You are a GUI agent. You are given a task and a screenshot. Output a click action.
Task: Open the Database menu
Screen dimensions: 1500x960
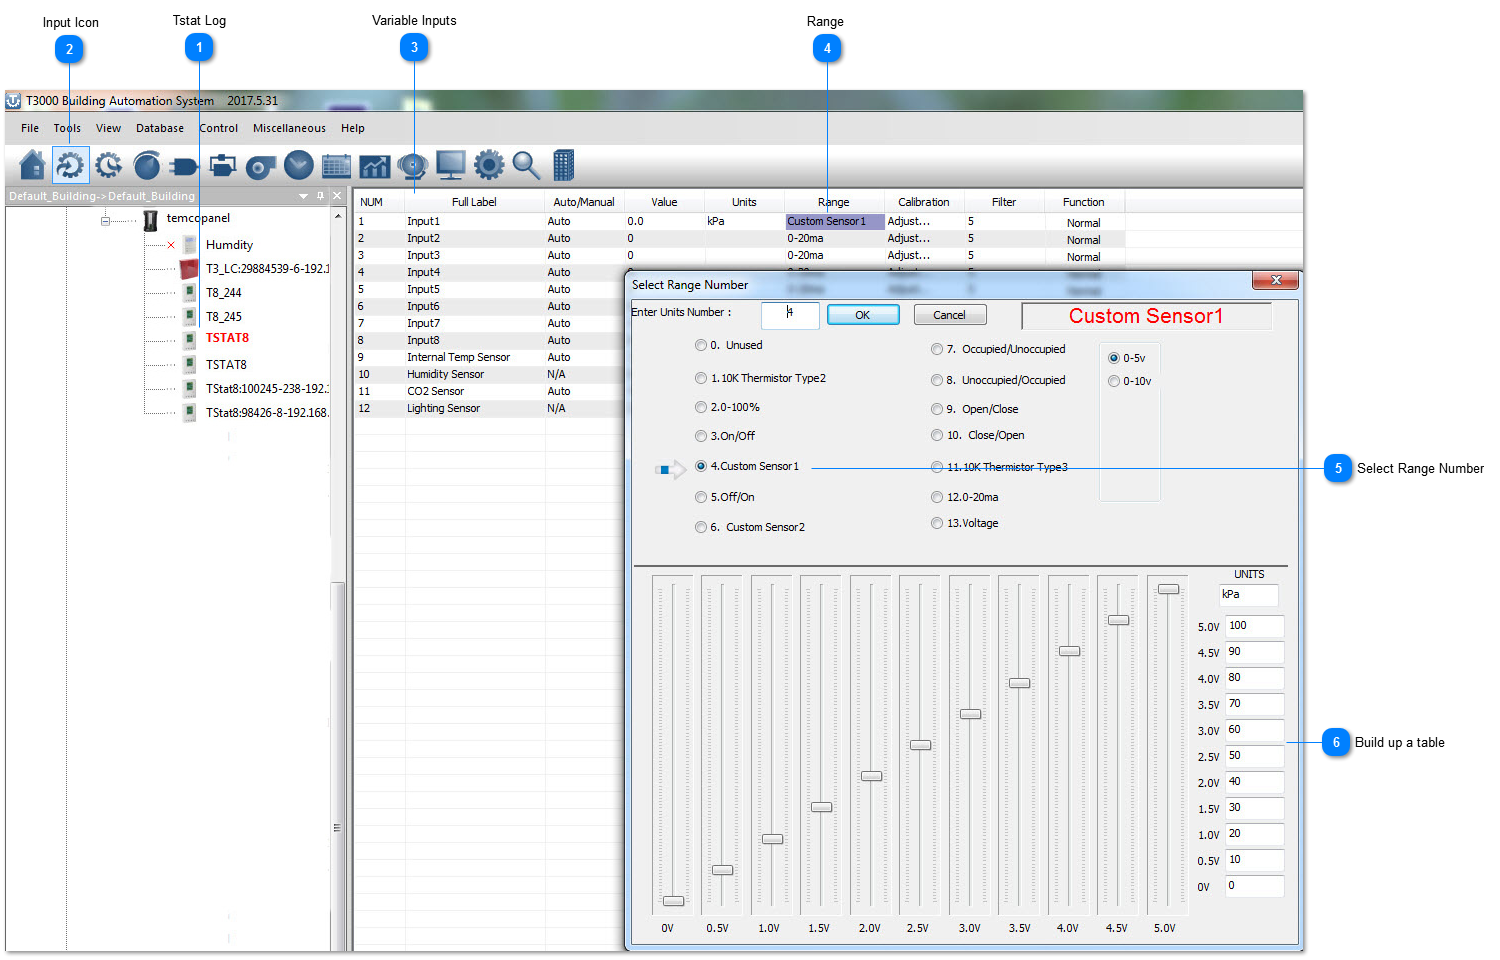(160, 128)
